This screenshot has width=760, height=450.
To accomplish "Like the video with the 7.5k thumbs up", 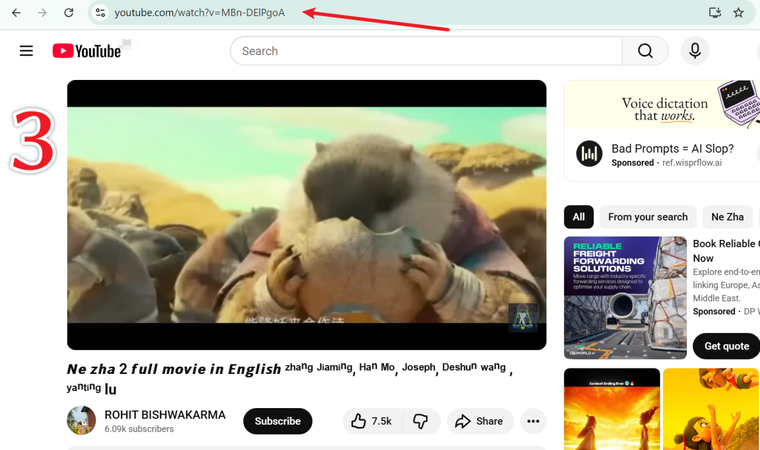I will 372,421.
